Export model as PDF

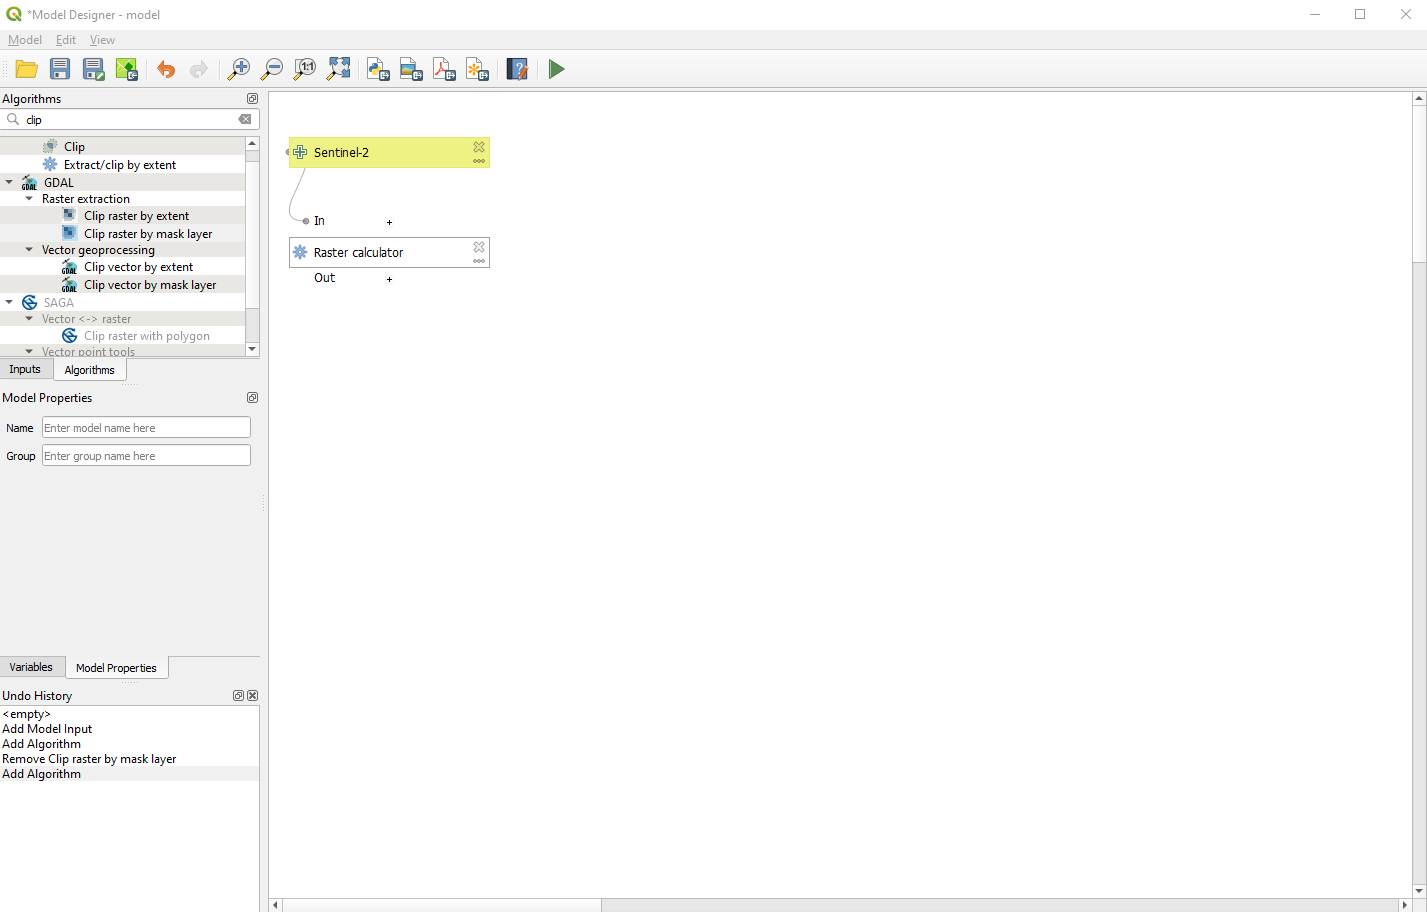click(x=444, y=69)
